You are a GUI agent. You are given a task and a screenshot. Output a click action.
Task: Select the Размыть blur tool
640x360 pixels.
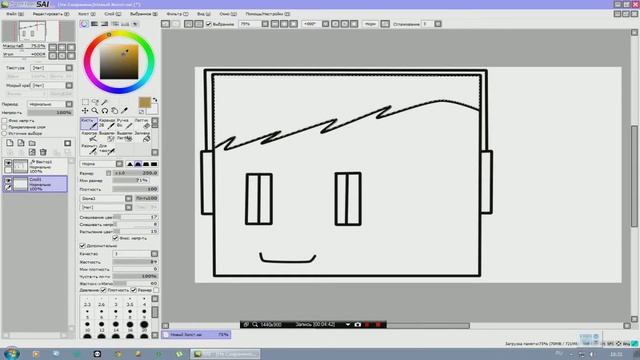point(89,149)
